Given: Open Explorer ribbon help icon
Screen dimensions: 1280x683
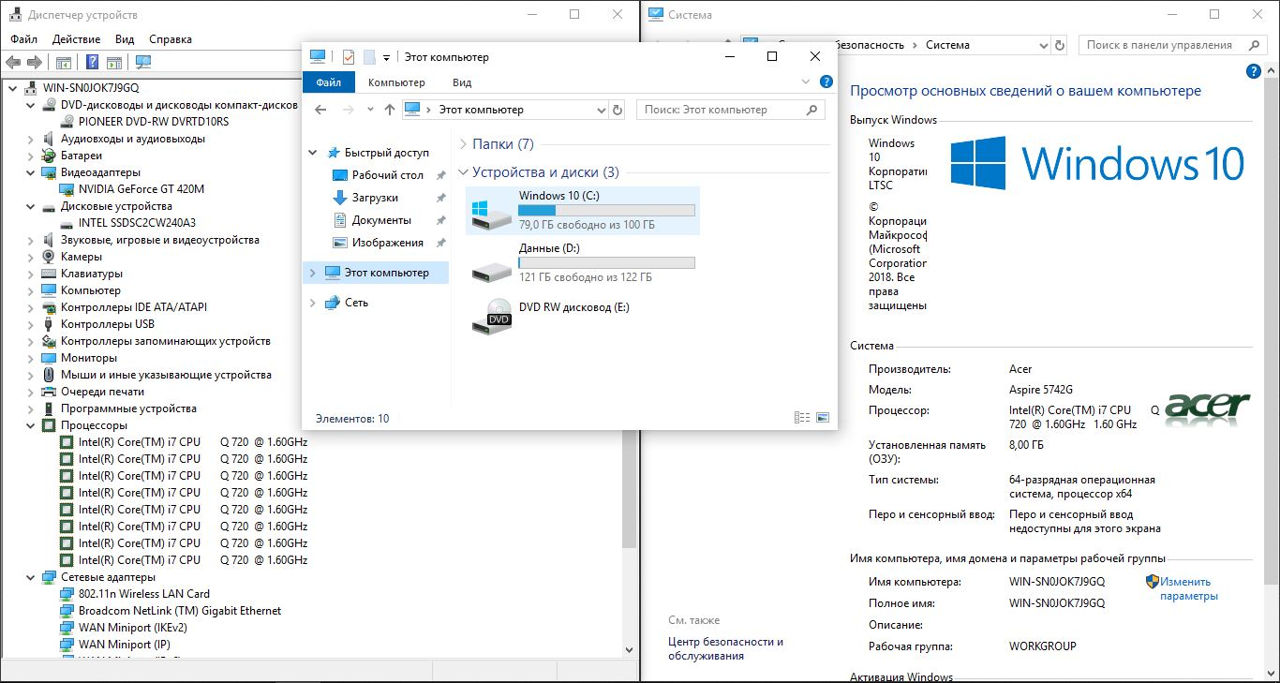Looking at the screenshot, I should (x=826, y=82).
